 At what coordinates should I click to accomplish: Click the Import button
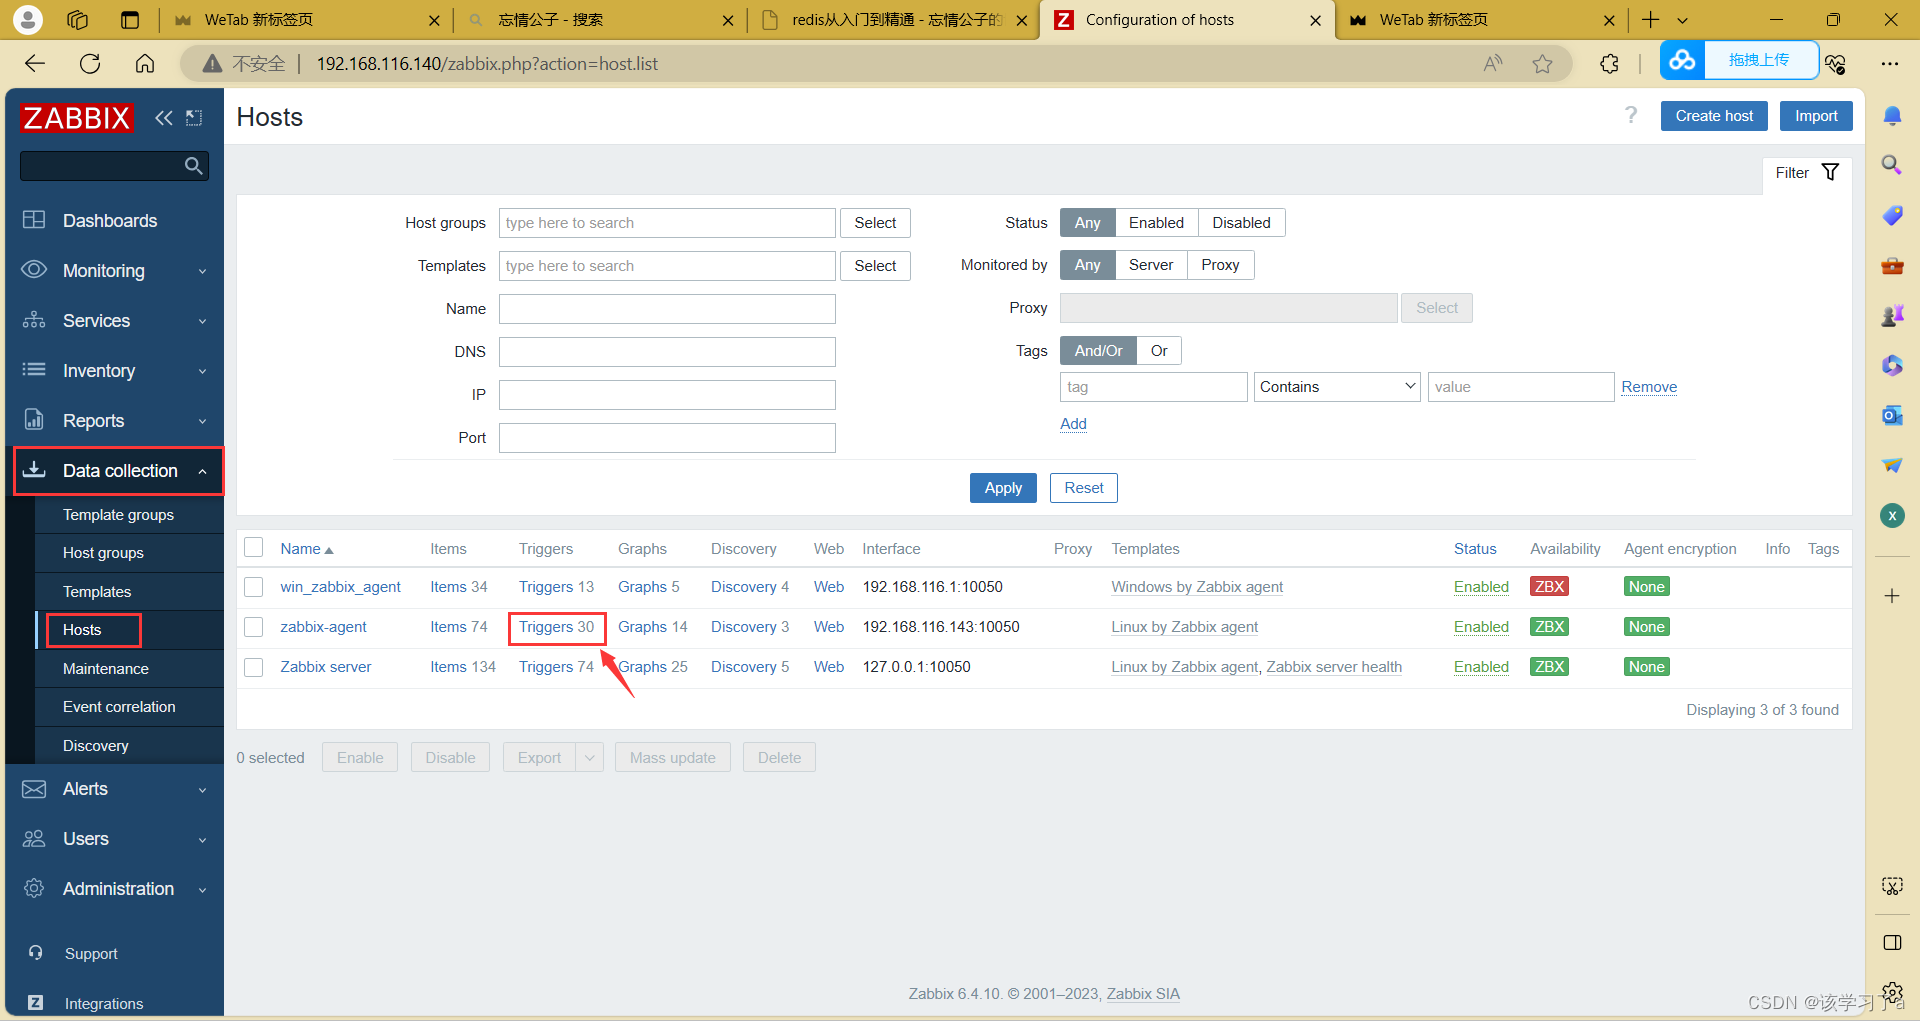point(1816,116)
